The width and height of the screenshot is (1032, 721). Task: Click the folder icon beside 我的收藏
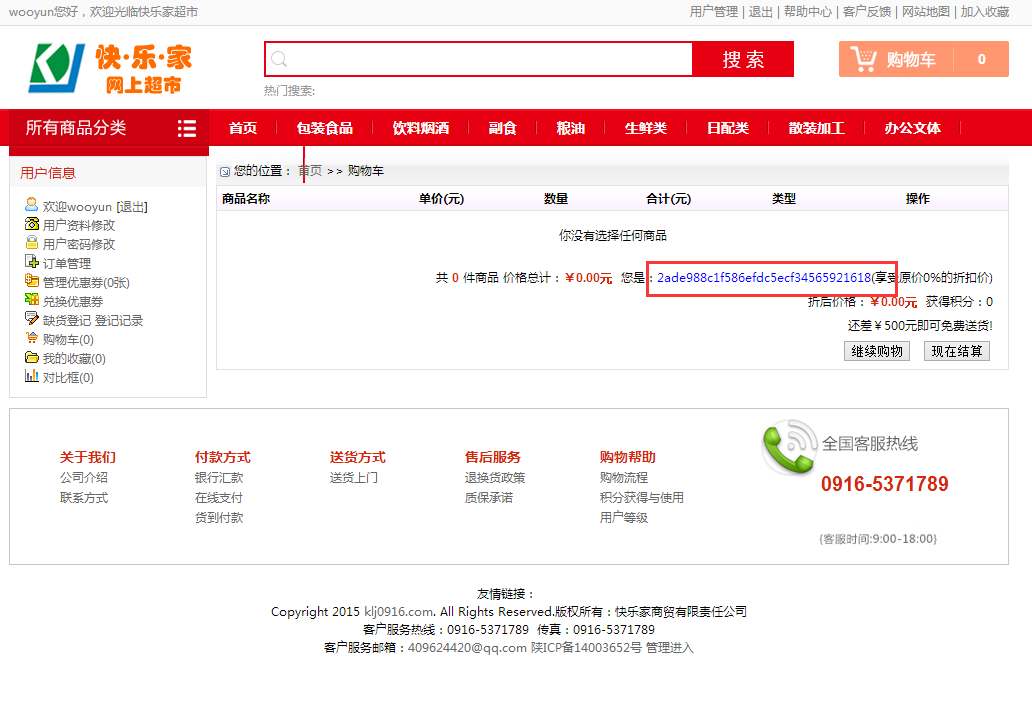coord(32,357)
